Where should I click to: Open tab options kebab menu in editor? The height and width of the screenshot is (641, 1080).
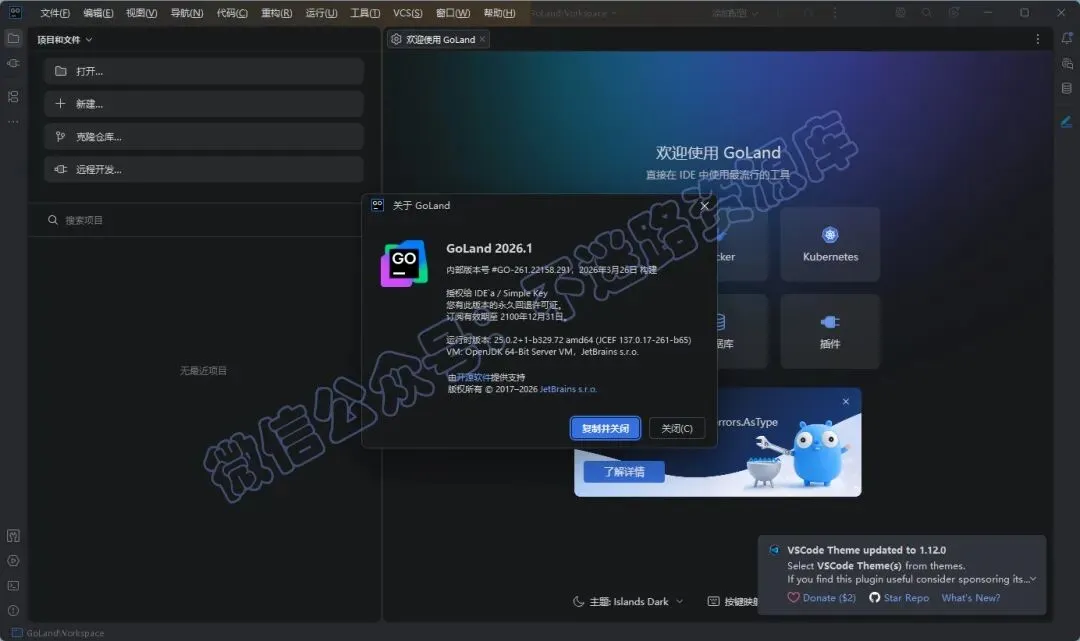tap(1038, 39)
